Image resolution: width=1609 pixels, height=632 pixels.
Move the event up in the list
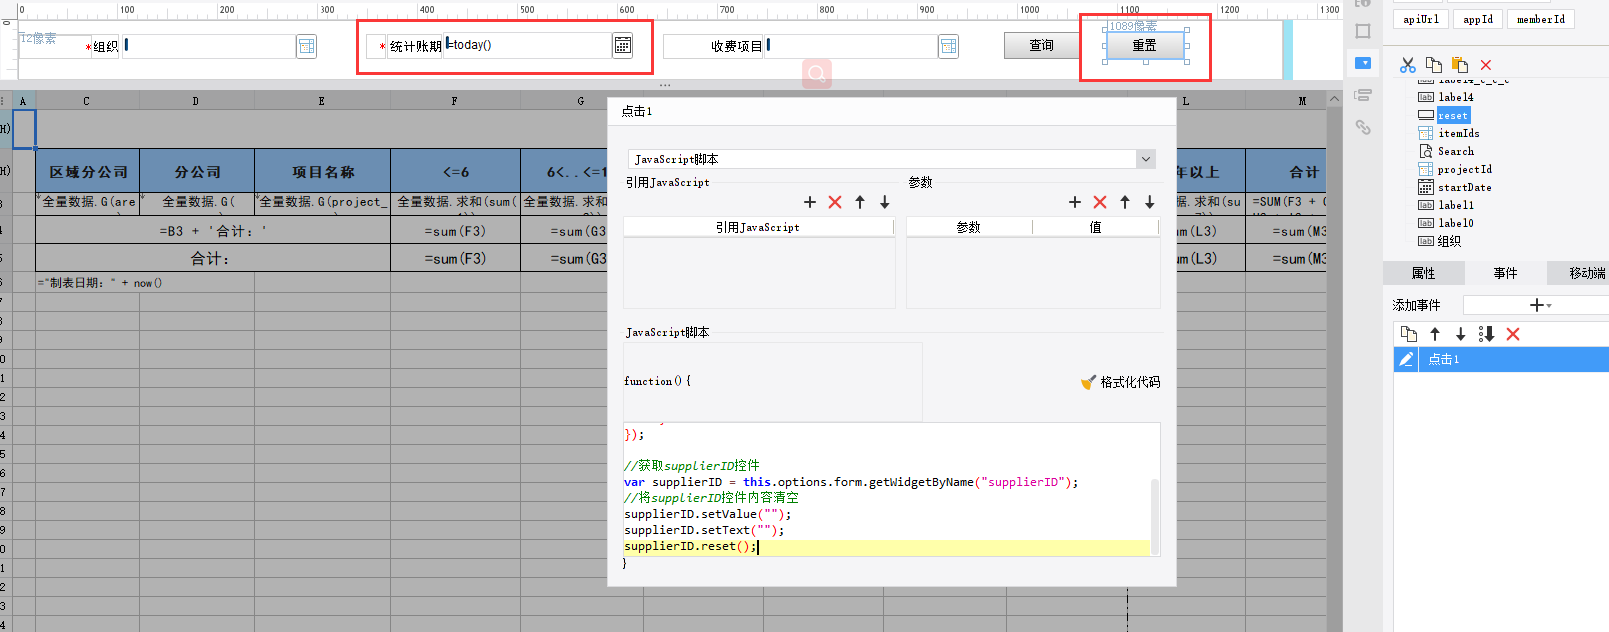click(x=1435, y=334)
